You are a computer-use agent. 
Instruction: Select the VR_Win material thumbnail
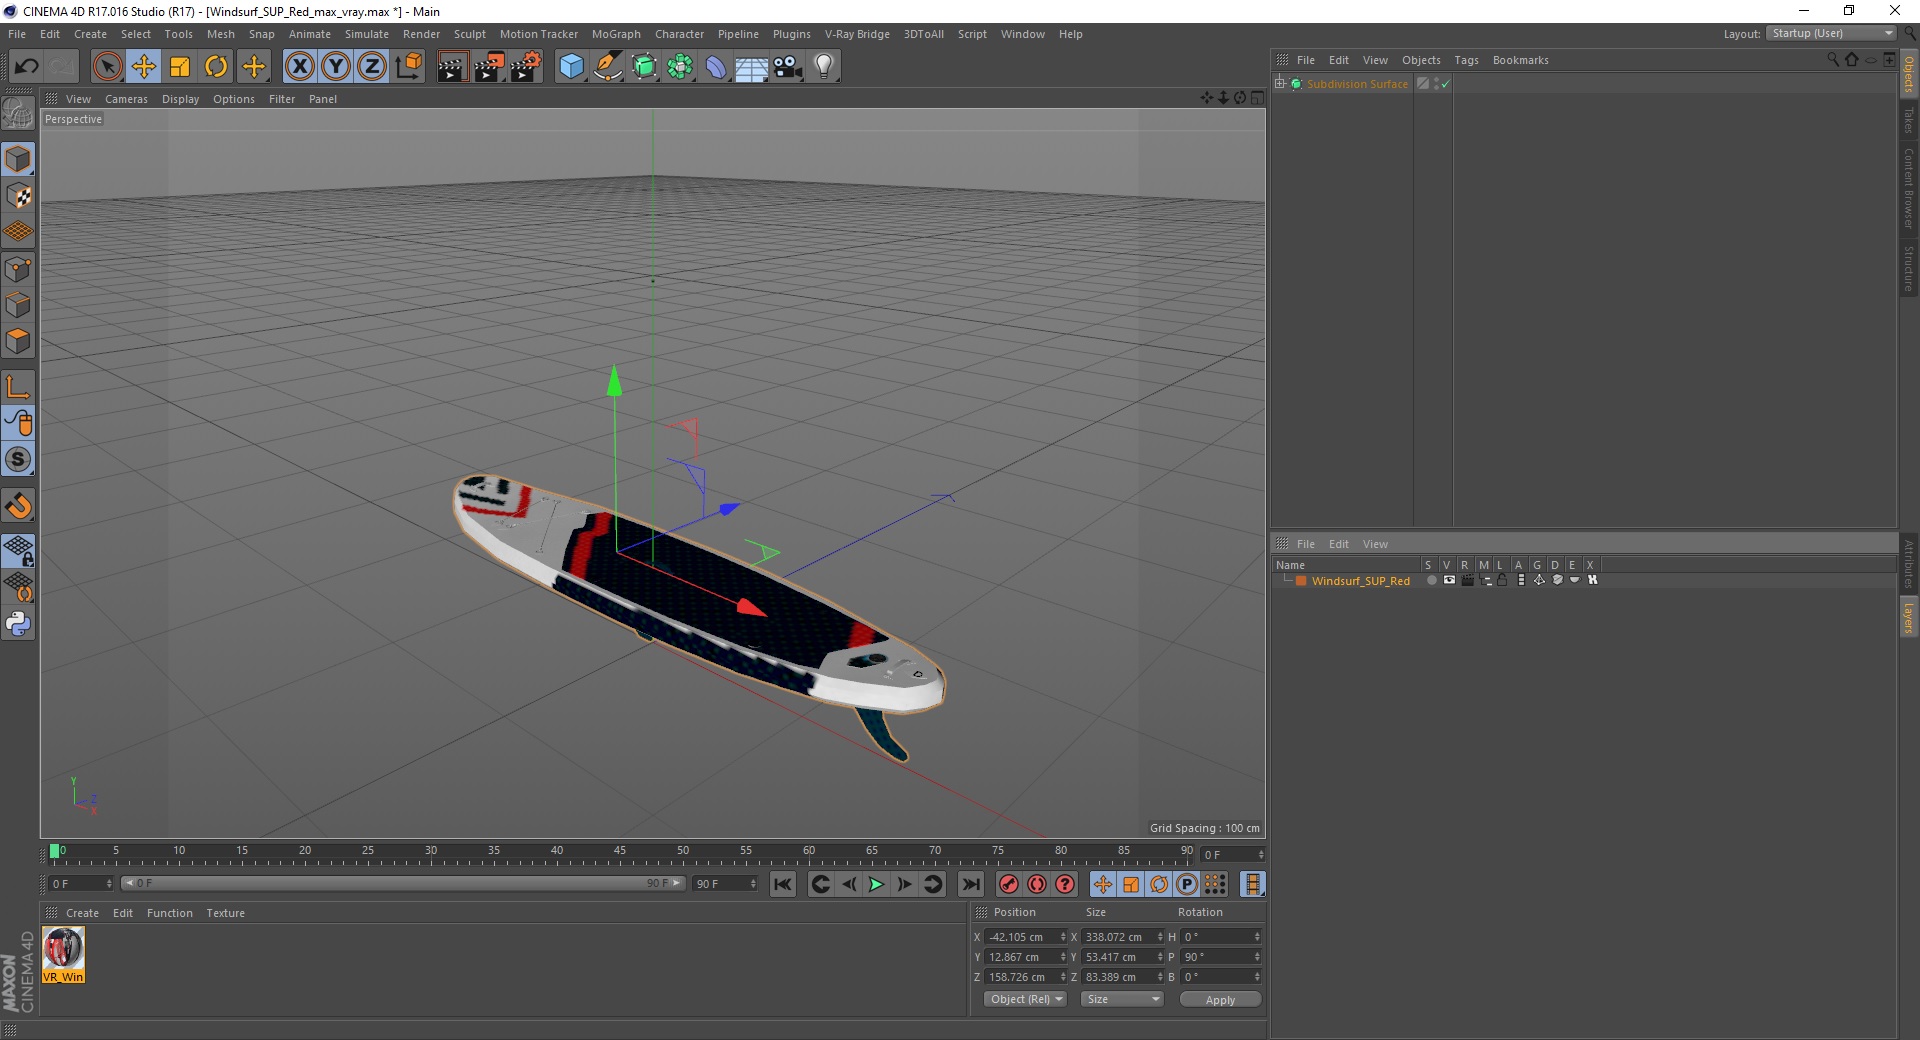click(63, 954)
